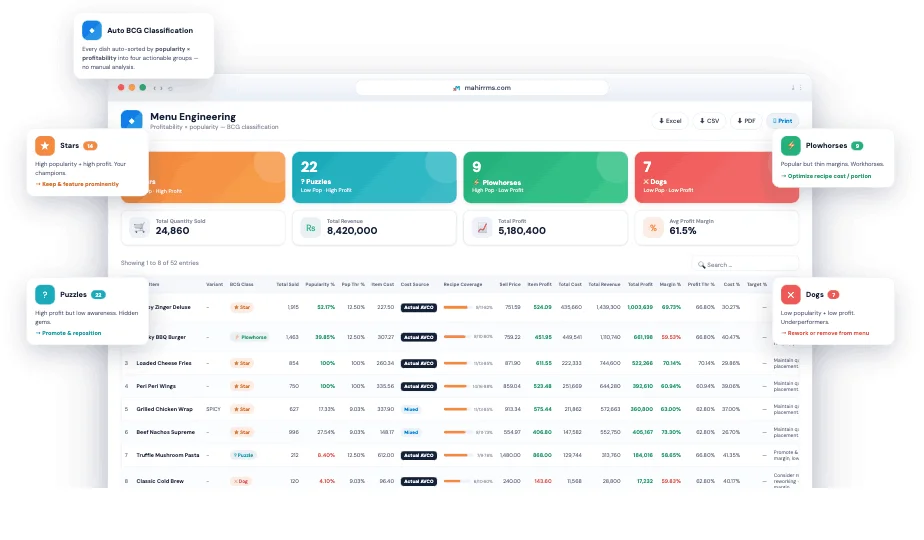Export the report via PDF button
924x540 pixels.
746,121
